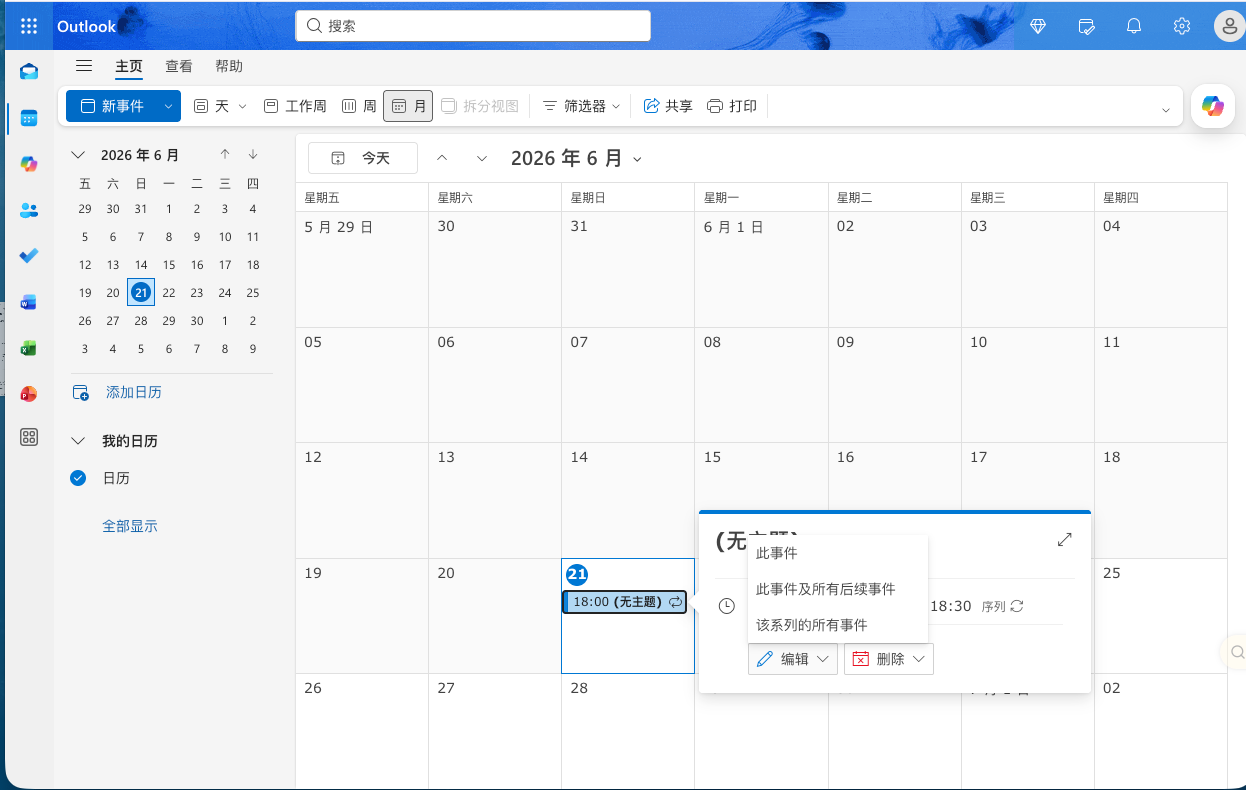Open the 删除 delete dropdown in popup

(x=889, y=659)
